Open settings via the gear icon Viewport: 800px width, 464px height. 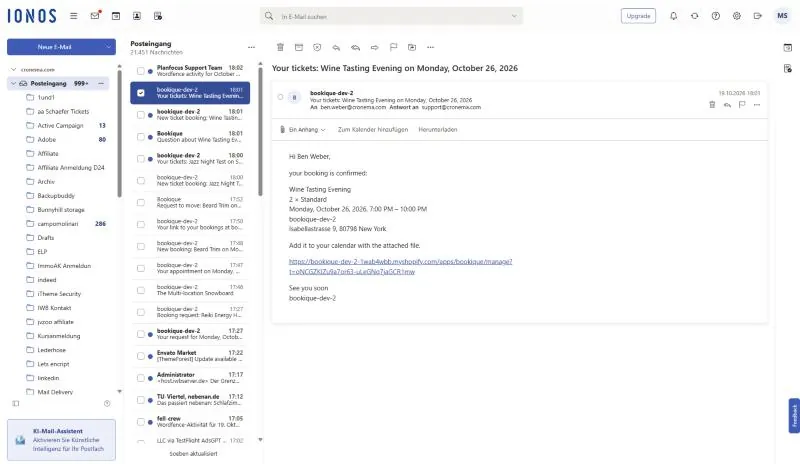tap(737, 16)
